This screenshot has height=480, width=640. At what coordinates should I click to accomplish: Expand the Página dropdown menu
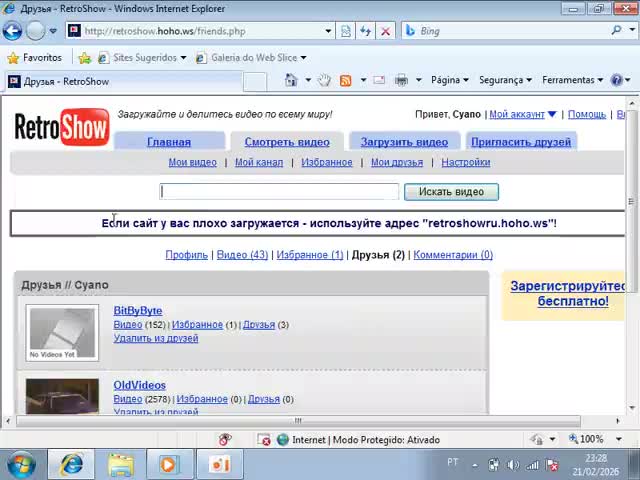[x=450, y=80]
